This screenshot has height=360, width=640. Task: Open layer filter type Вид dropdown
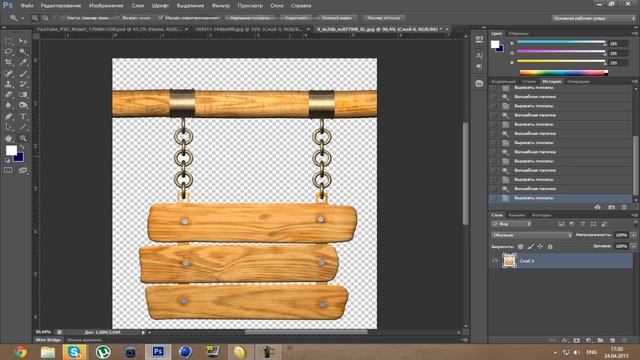(x=511, y=224)
